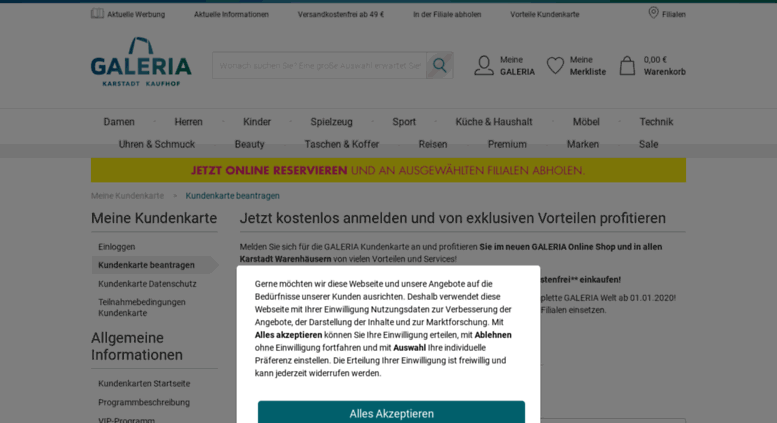Open the Küche & Haushalt menu
The image size is (777, 423).
tap(494, 122)
